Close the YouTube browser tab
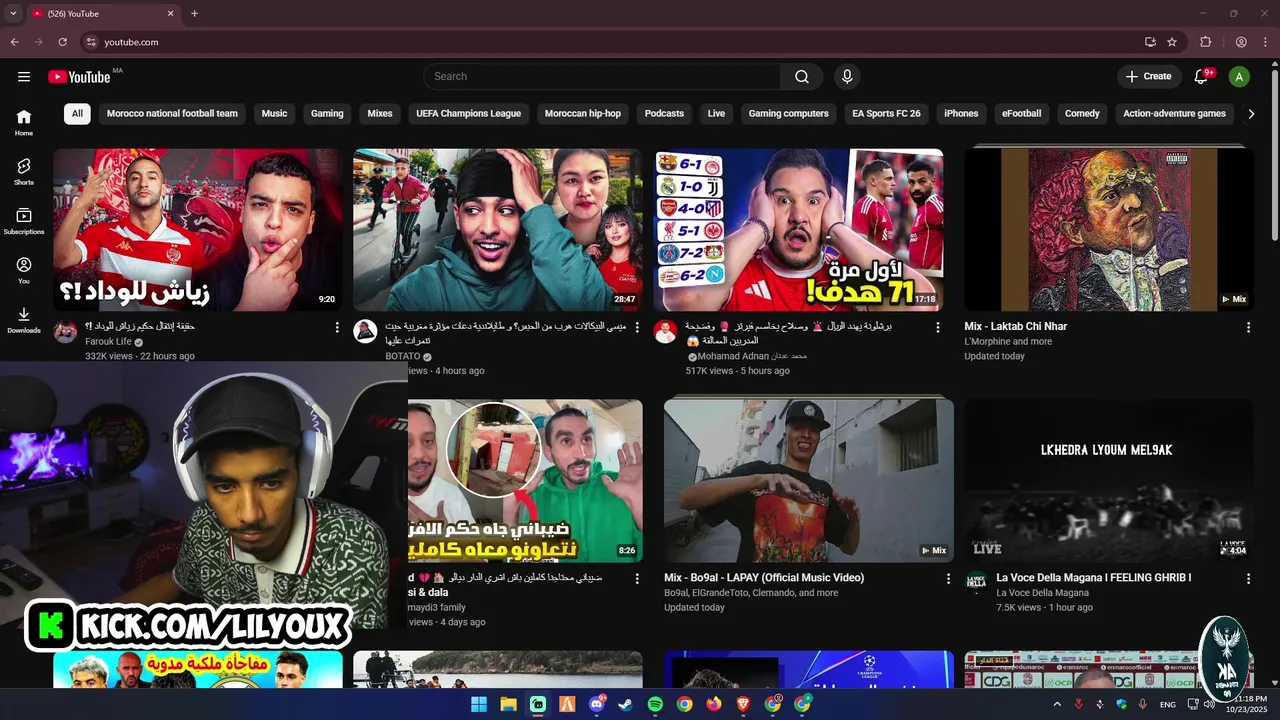This screenshot has width=1280, height=720. pos(170,14)
